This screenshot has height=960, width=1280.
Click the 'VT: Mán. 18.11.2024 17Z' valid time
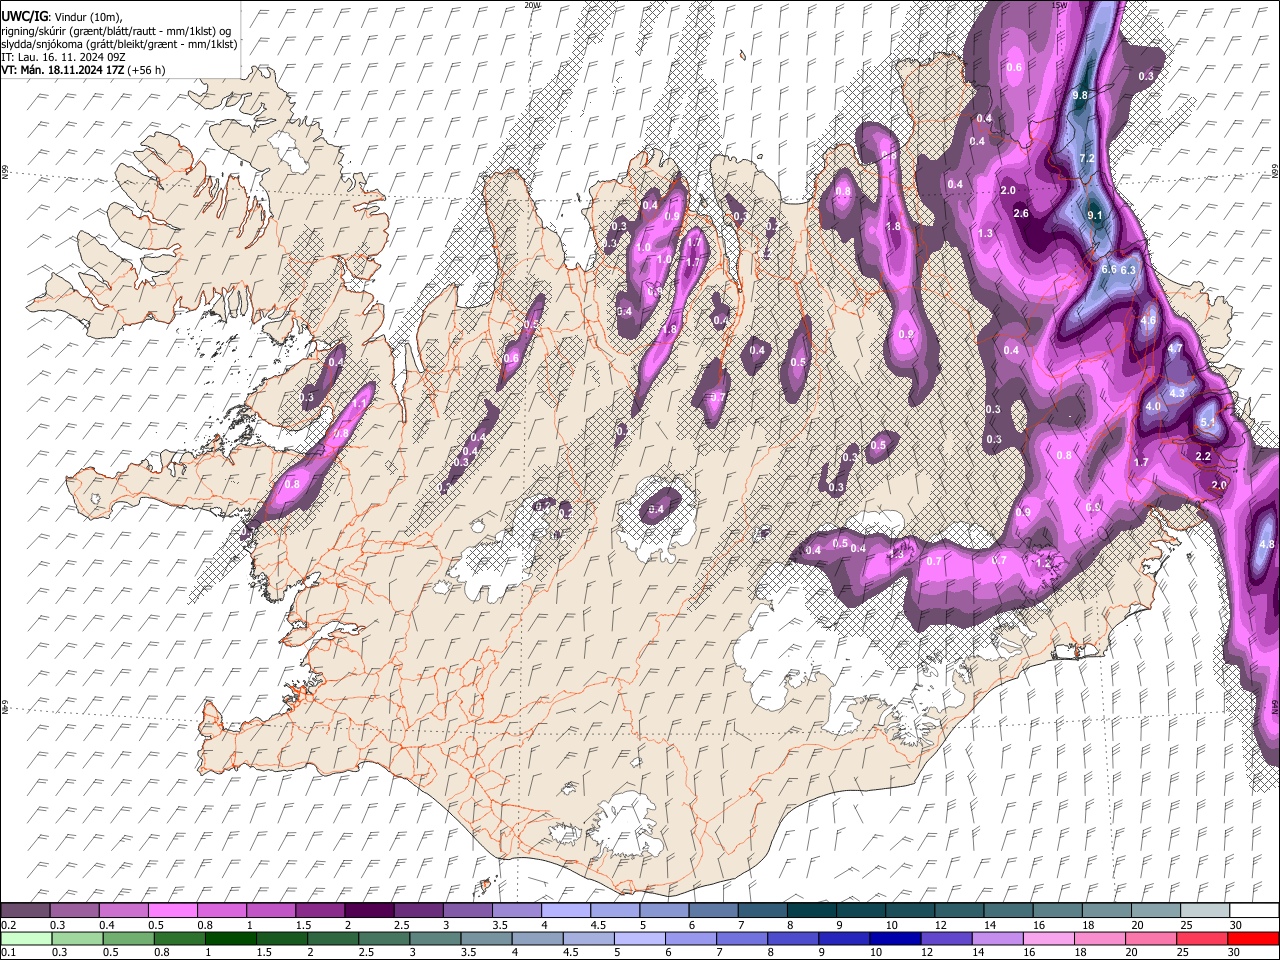pyautogui.click(x=62, y=70)
